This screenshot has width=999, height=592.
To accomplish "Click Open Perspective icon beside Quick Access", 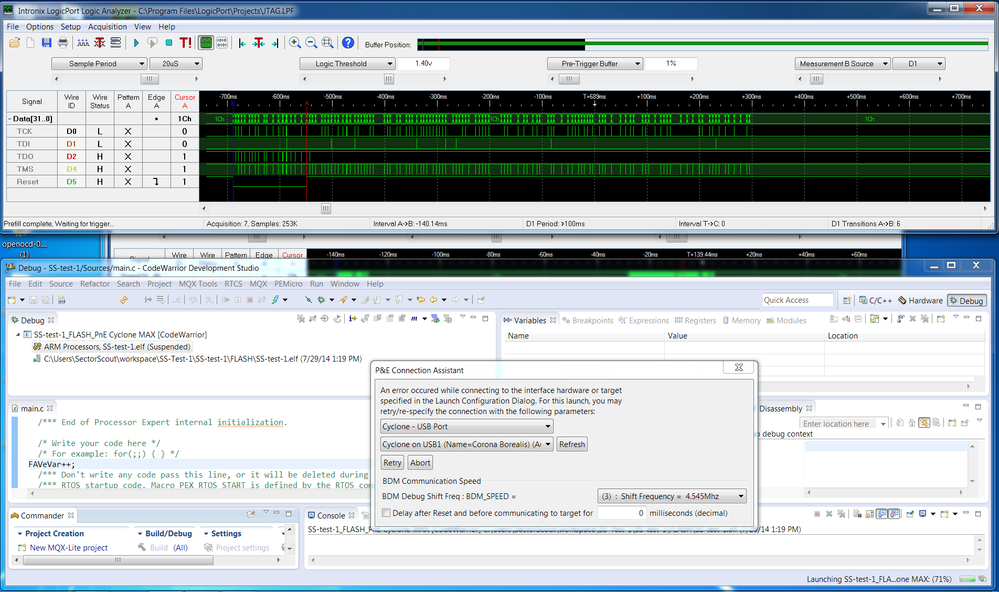I will pyautogui.click(x=847, y=301).
